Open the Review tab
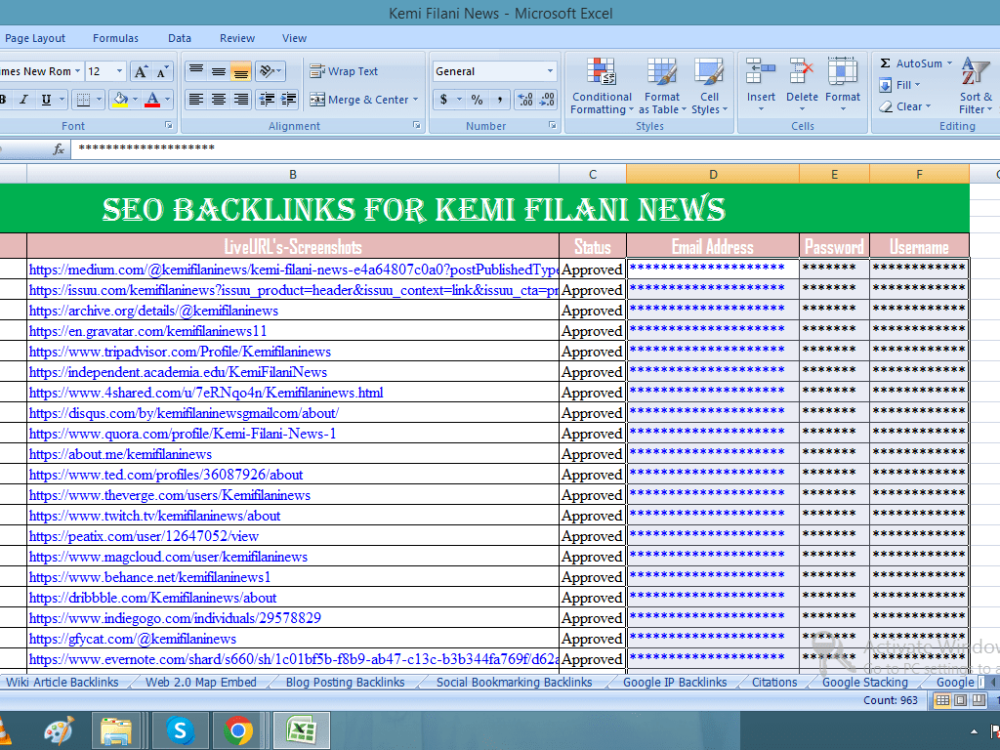The height and width of the screenshot is (750, 1000). [237, 38]
